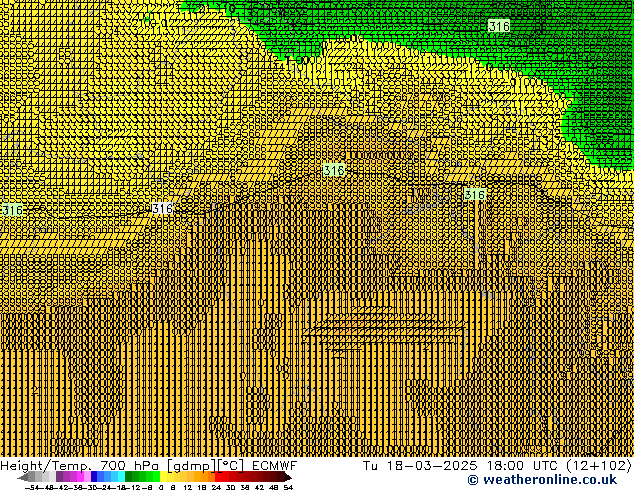The width and height of the screenshot is (634, 490).
Task: Click the date 'Tu 18-03-2025'
Action: pos(420,466)
